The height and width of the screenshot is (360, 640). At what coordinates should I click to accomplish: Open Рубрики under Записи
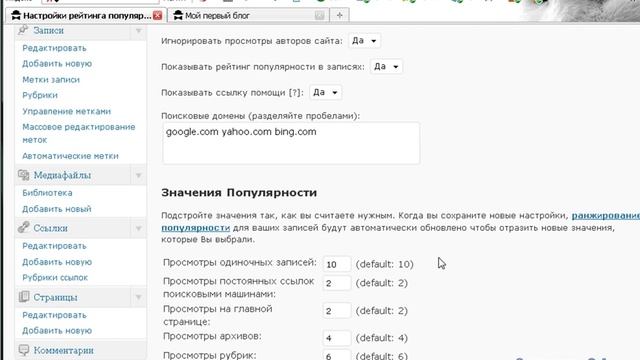pyautogui.click(x=40, y=95)
